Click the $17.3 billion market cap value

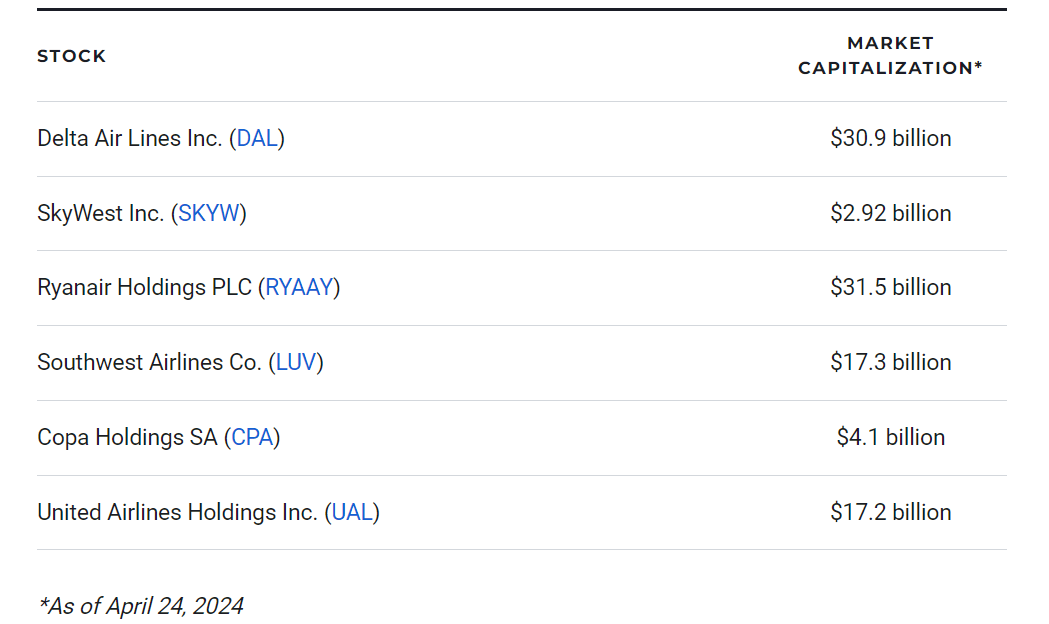tap(890, 362)
